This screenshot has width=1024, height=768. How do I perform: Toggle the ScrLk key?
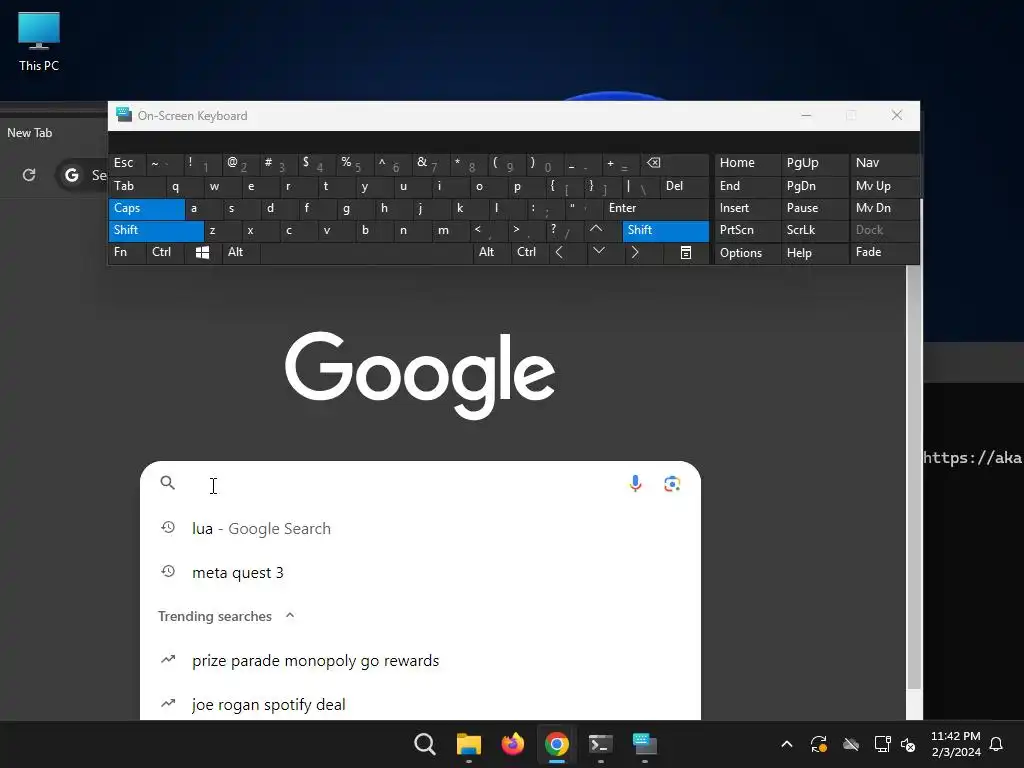[x=814, y=231]
